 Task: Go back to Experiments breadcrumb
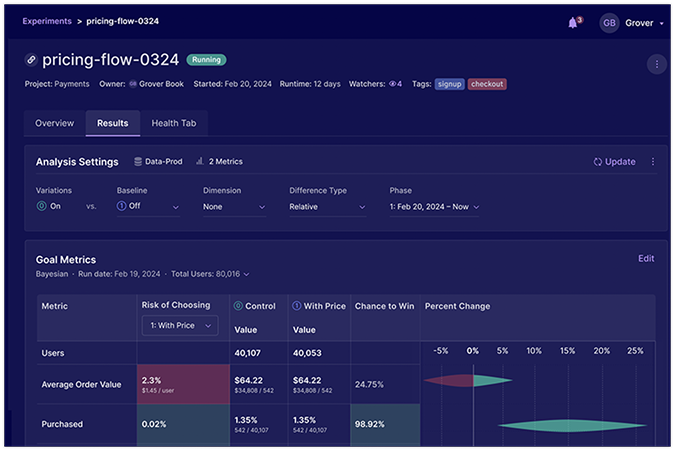coord(47,21)
